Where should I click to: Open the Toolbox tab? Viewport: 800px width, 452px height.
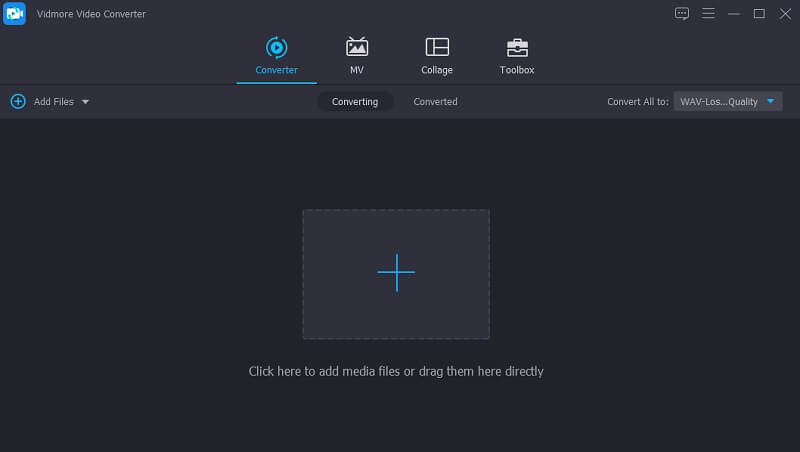(x=517, y=57)
